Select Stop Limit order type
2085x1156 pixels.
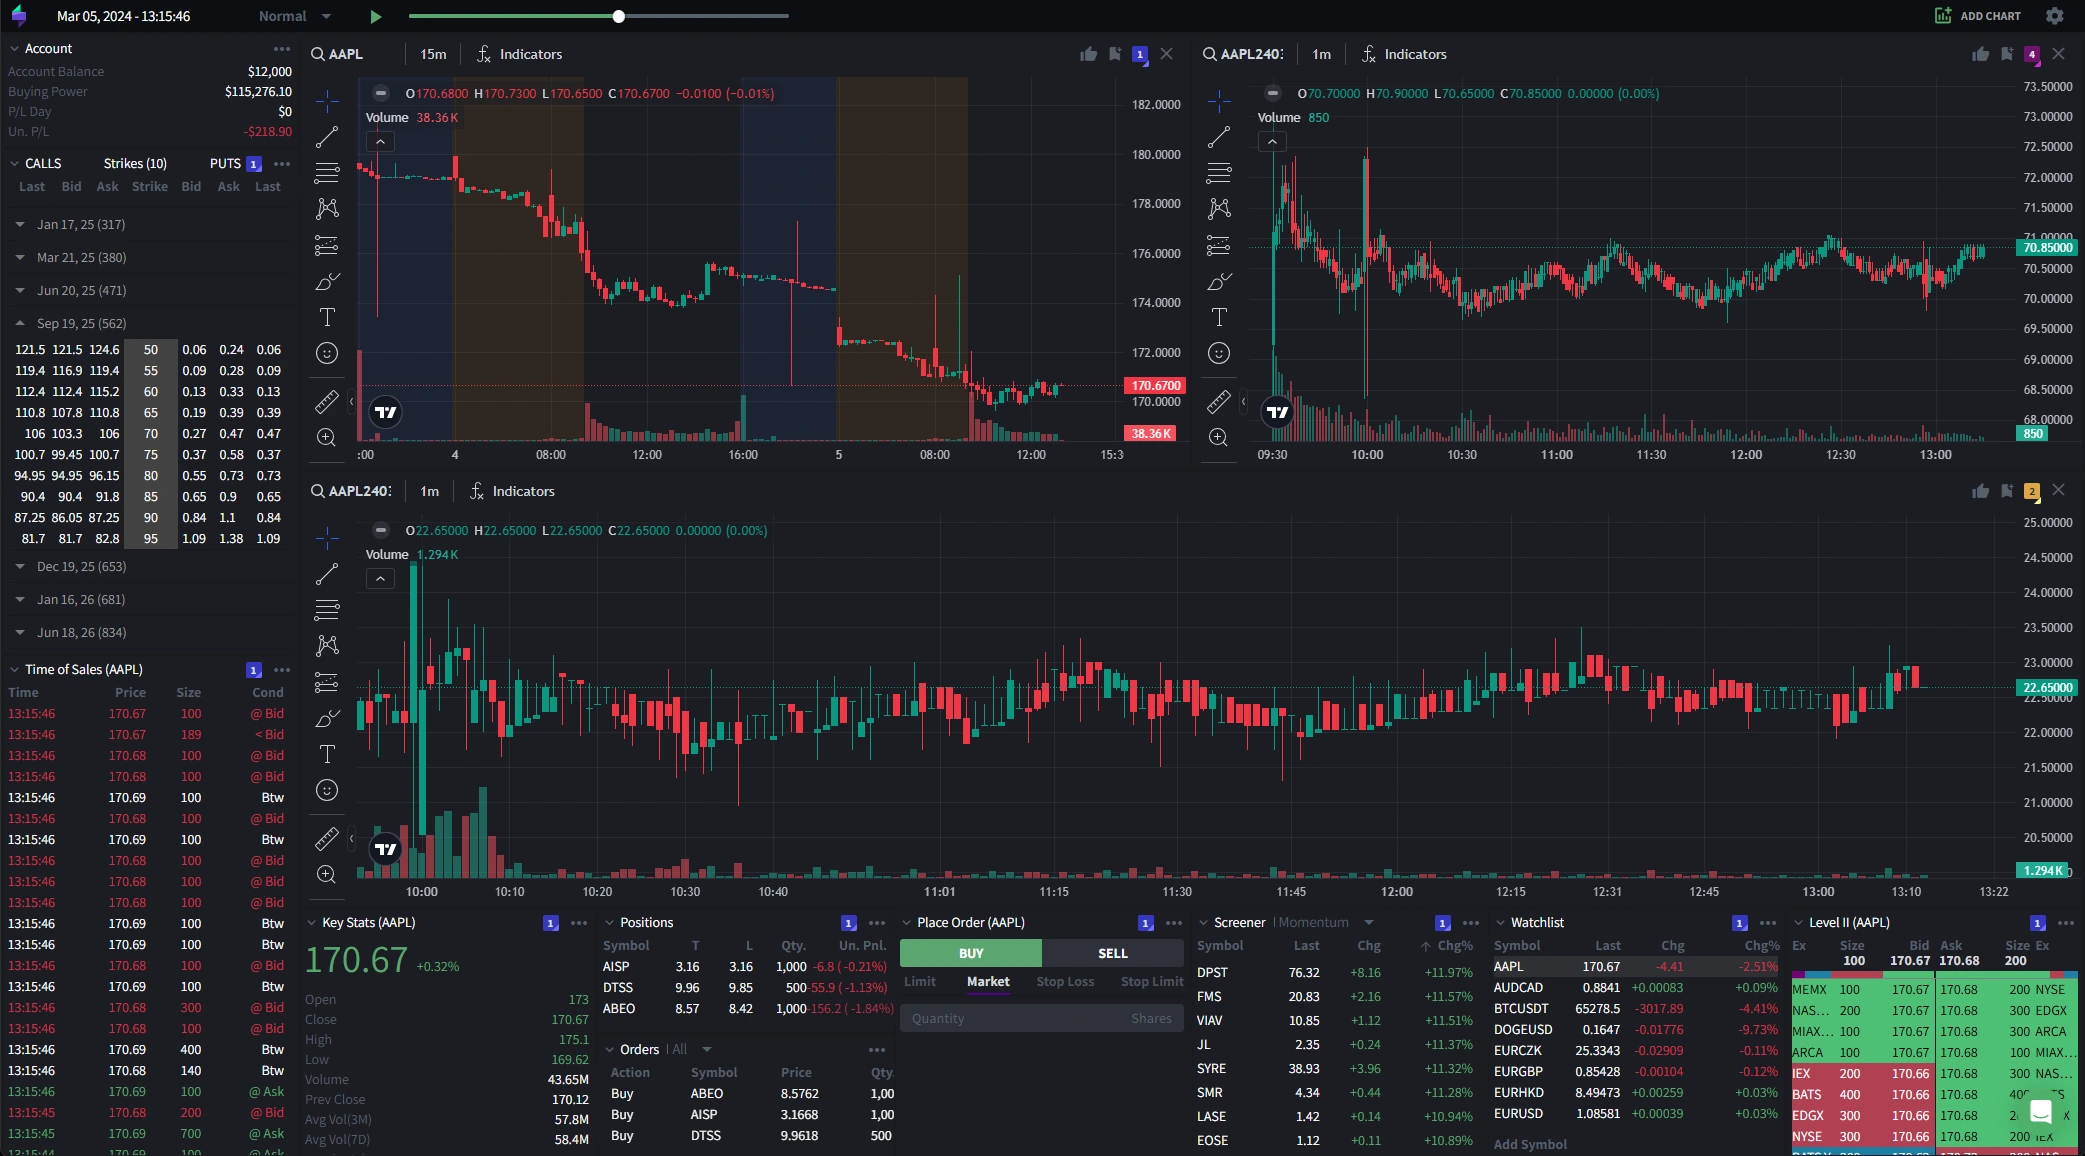point(1152,981)
